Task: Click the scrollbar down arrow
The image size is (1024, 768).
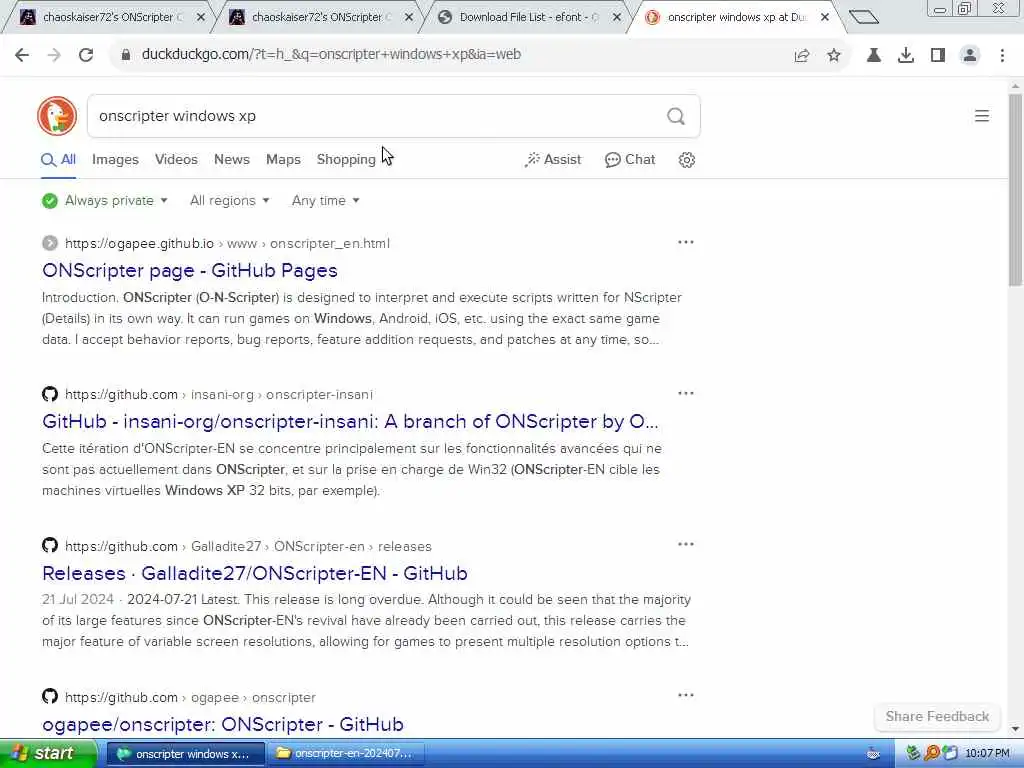Action: click(x=1015, y=728)
